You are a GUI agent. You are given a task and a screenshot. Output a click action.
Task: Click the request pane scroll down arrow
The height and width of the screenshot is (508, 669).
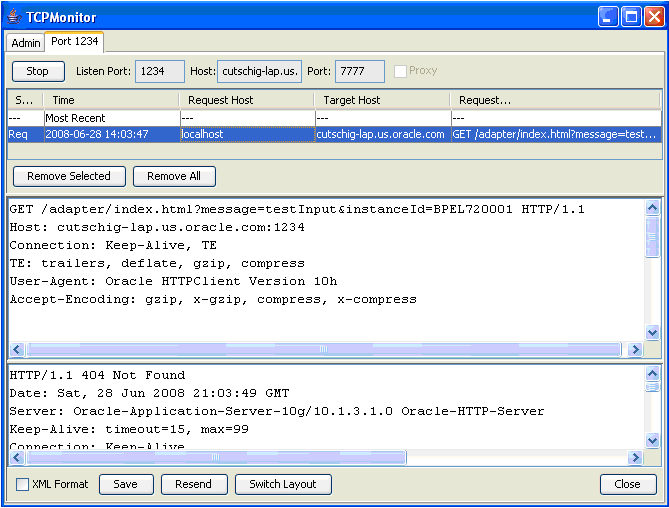(652, 332)
